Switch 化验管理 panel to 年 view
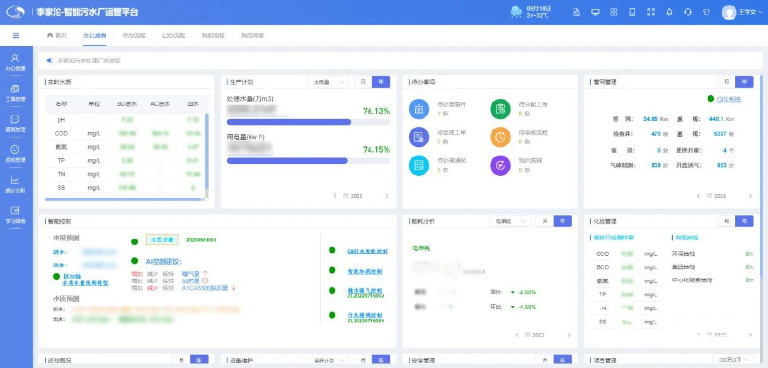This screenshot has width=768, height=368. 744,221
